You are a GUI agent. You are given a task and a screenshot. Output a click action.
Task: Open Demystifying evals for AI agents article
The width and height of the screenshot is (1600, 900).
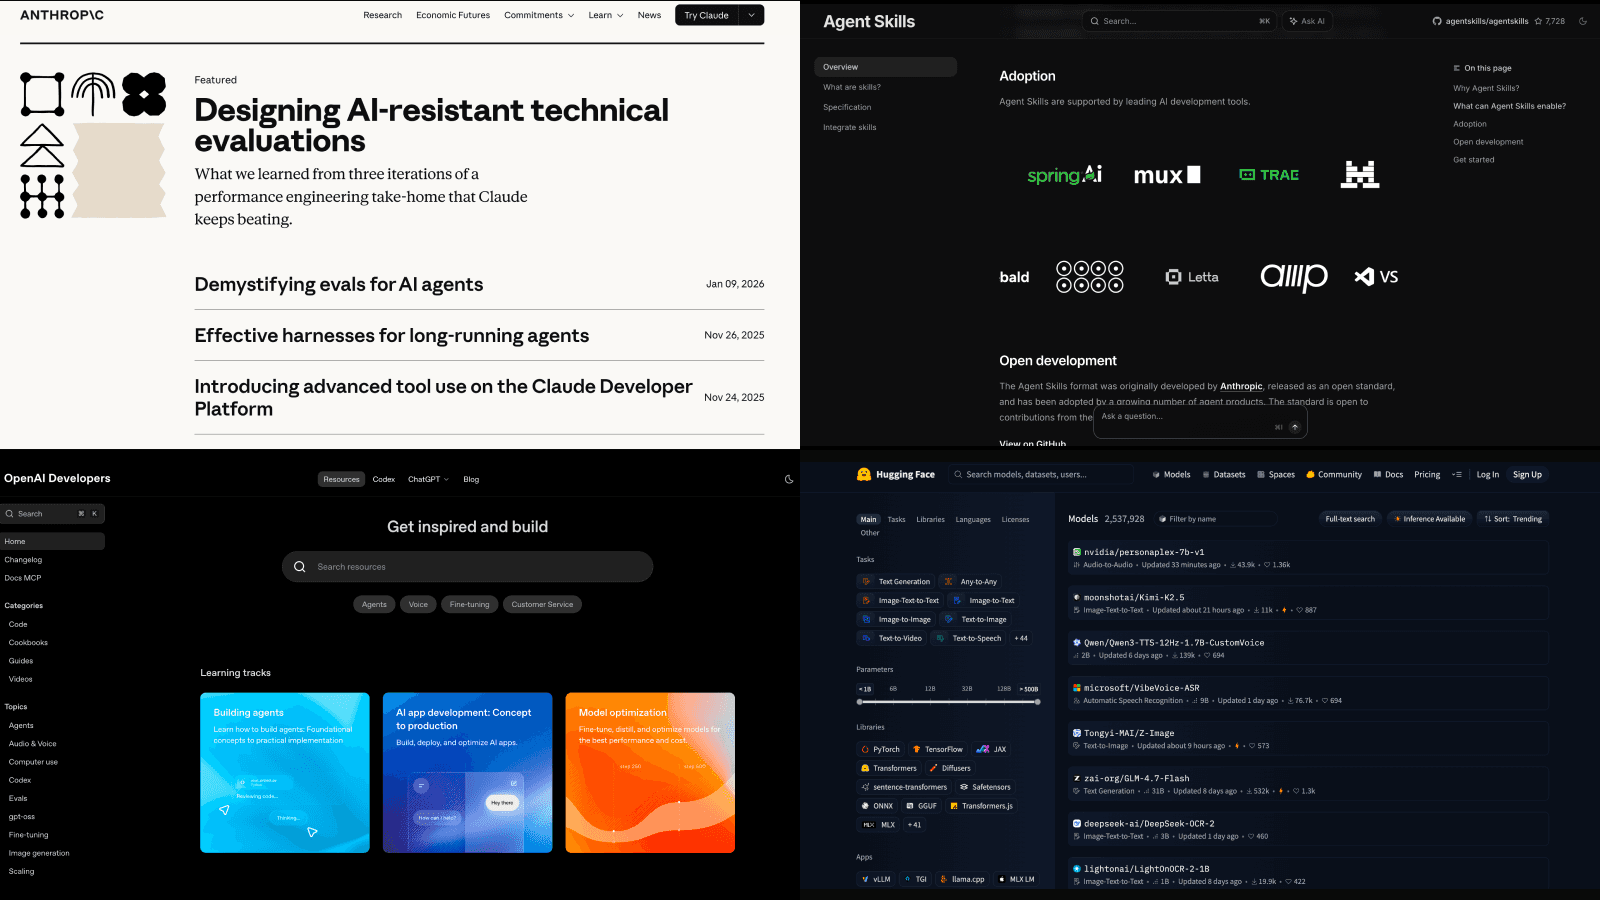click(x=339, y=284)
